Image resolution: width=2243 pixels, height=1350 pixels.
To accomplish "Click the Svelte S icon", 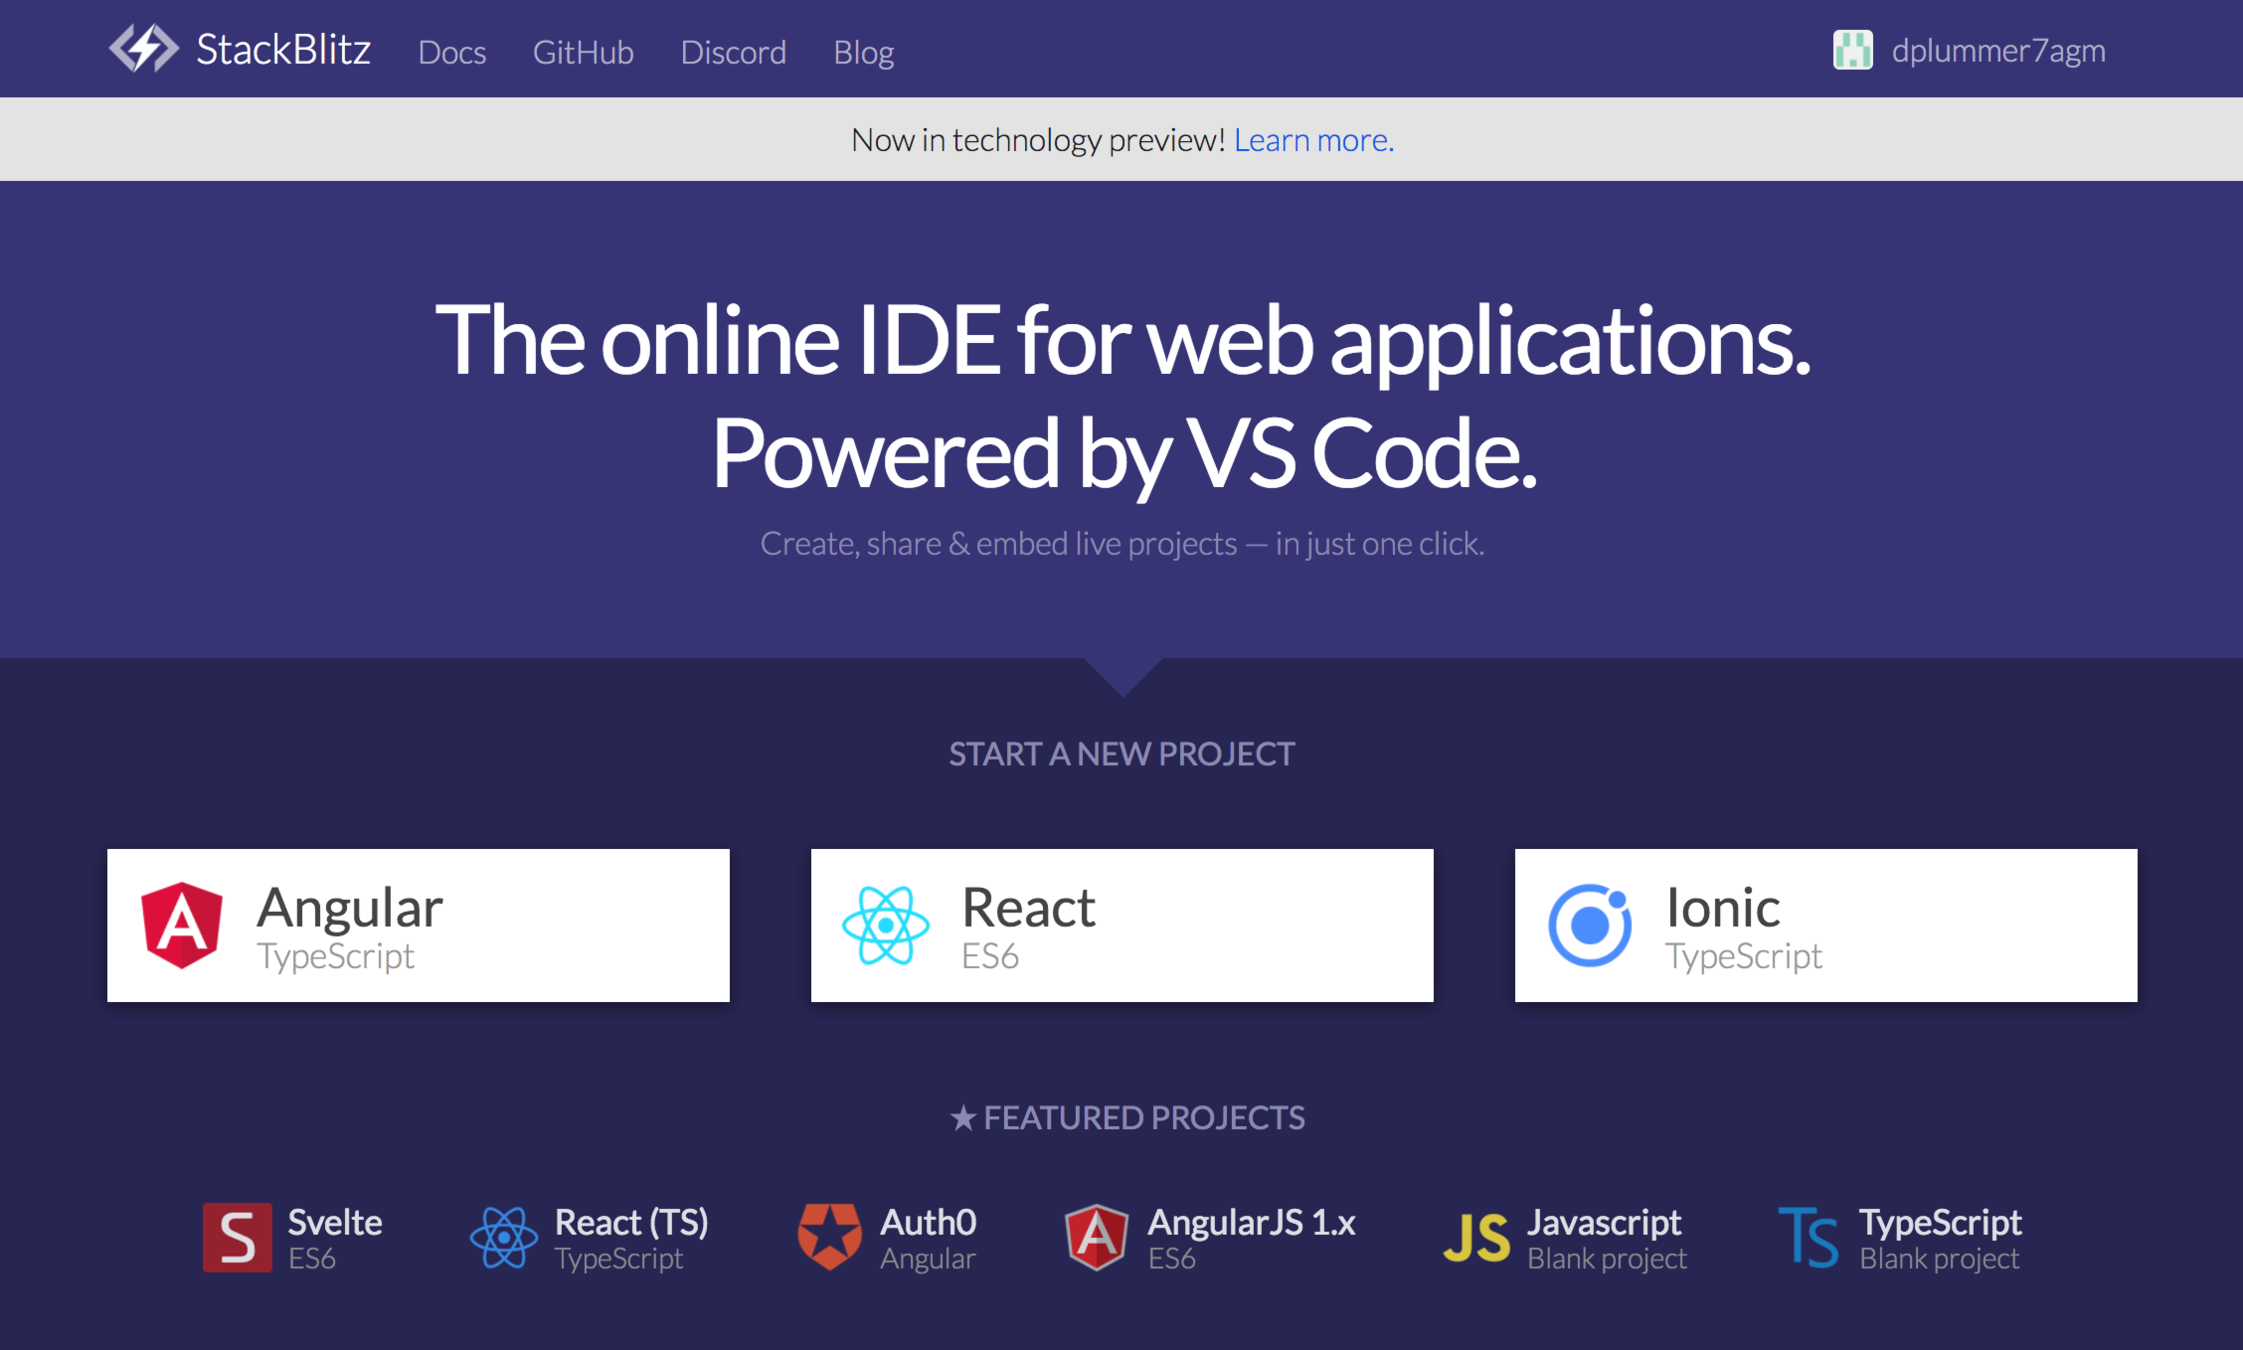I will pos(237,1237).
